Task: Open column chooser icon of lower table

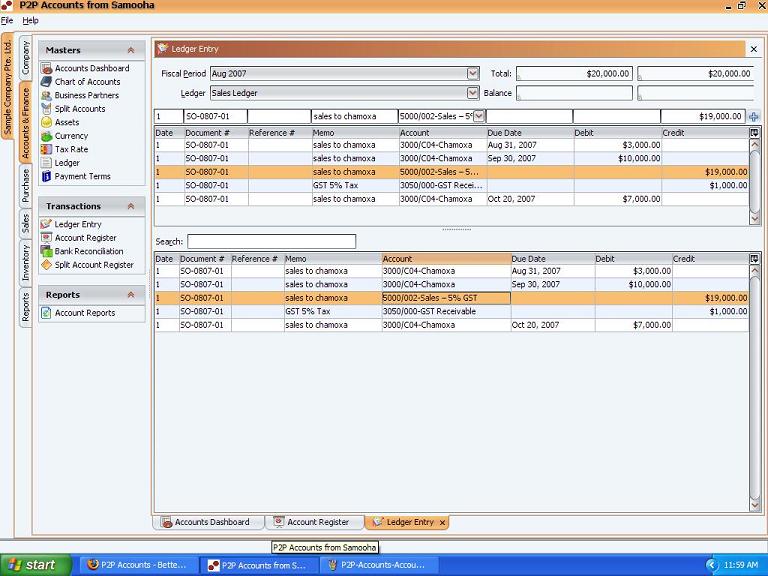Action: 754,259
